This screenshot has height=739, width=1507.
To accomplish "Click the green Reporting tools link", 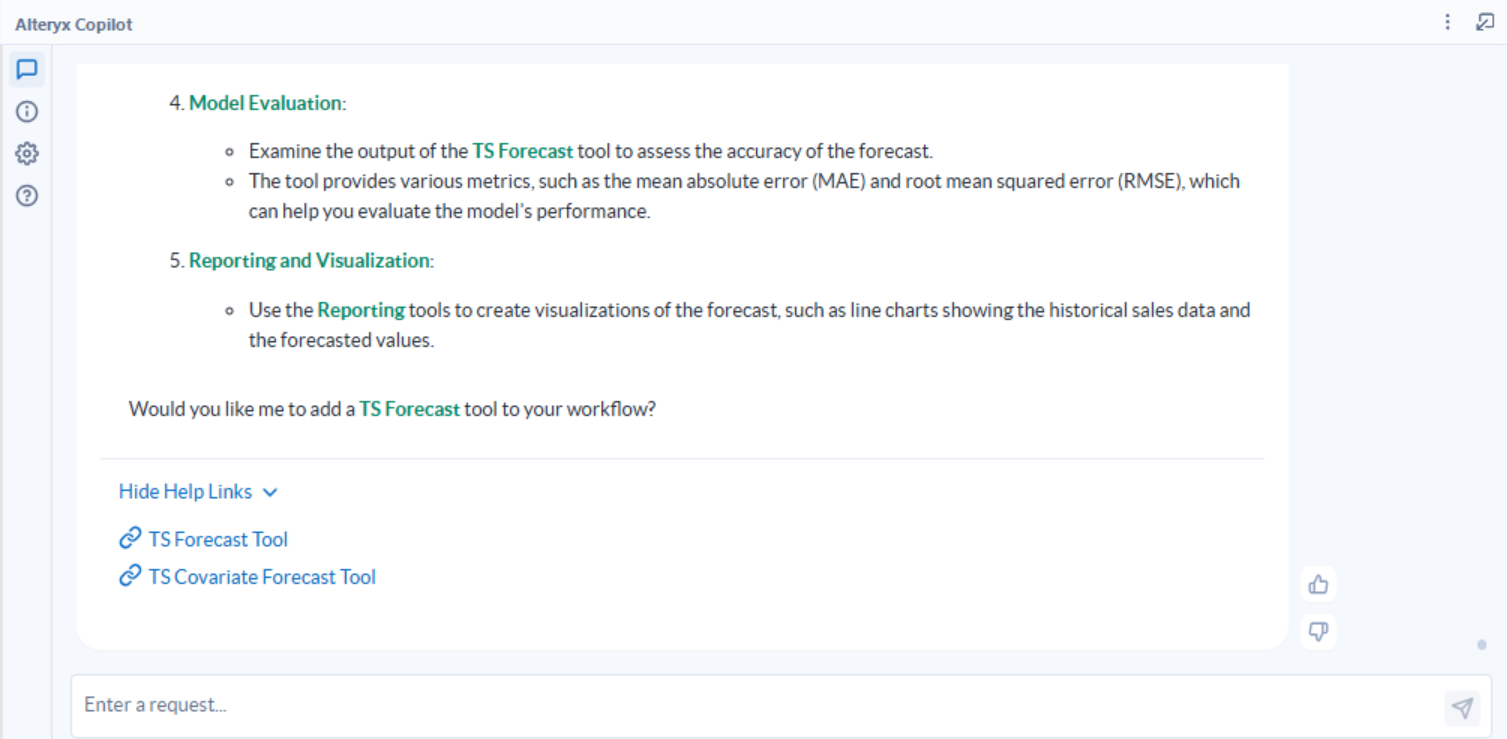I will (361, 310).
